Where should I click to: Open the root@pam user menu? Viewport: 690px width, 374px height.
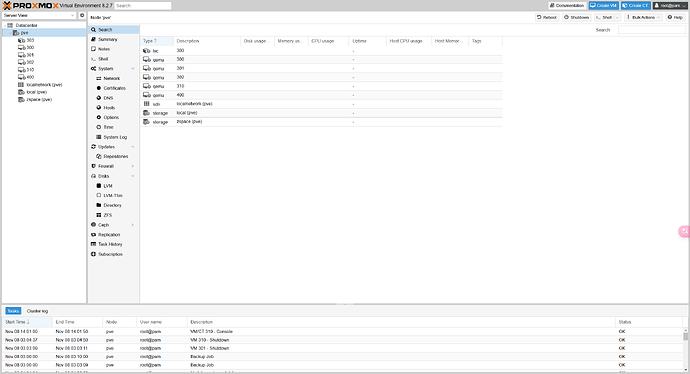point(670,5)
